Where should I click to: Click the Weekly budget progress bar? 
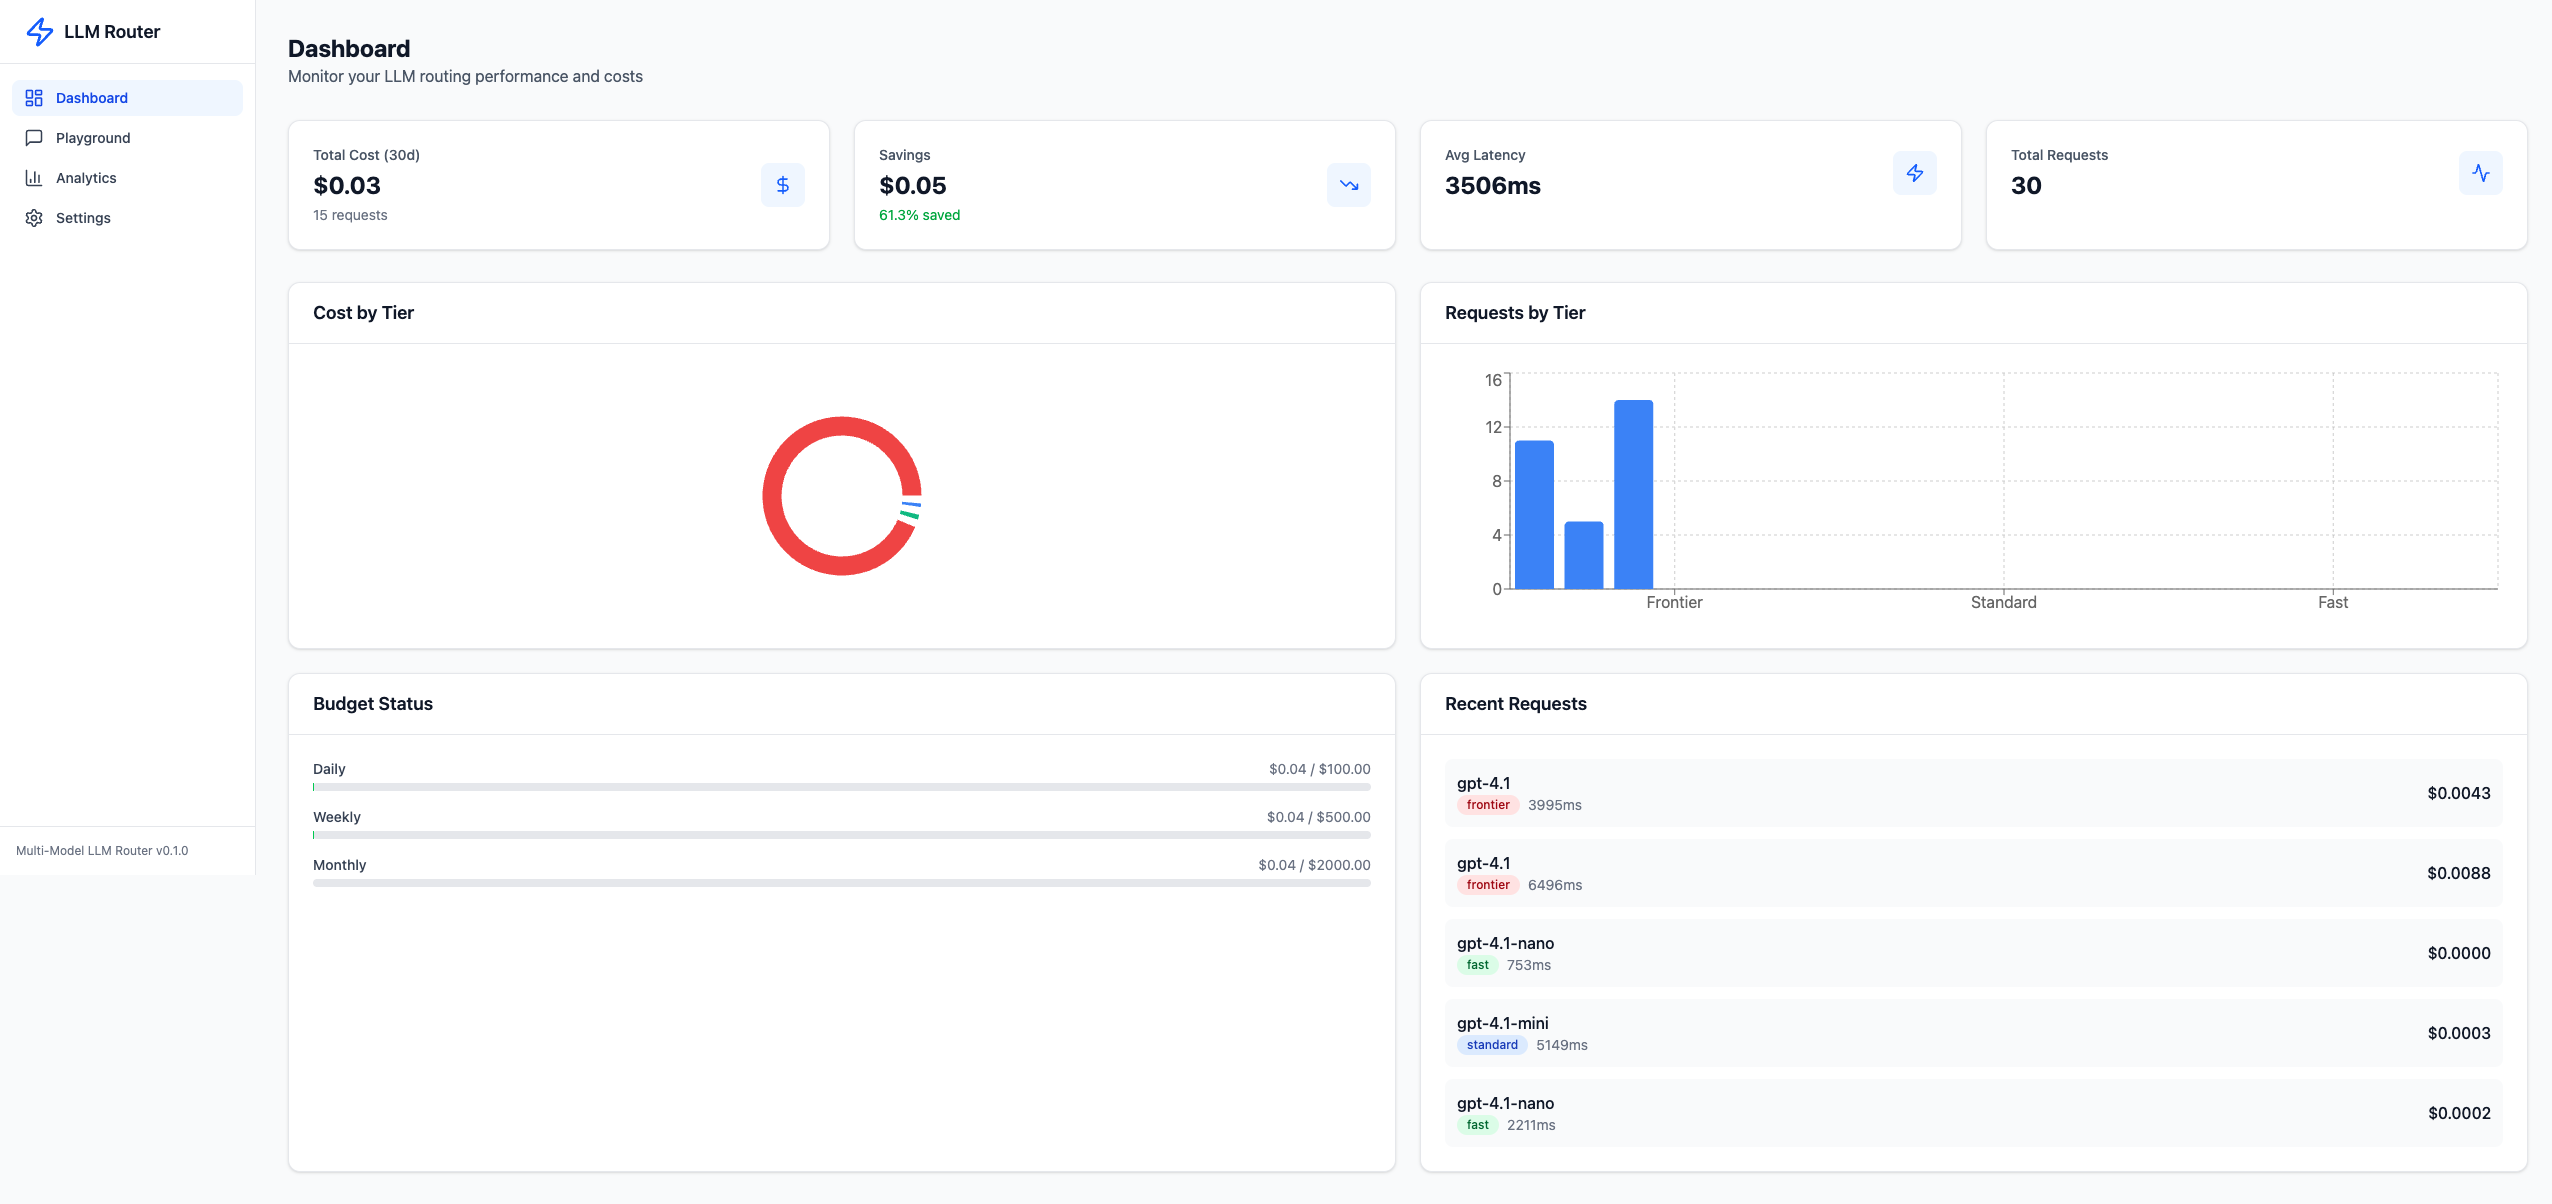pyautogui.click(x=842, y=835)
